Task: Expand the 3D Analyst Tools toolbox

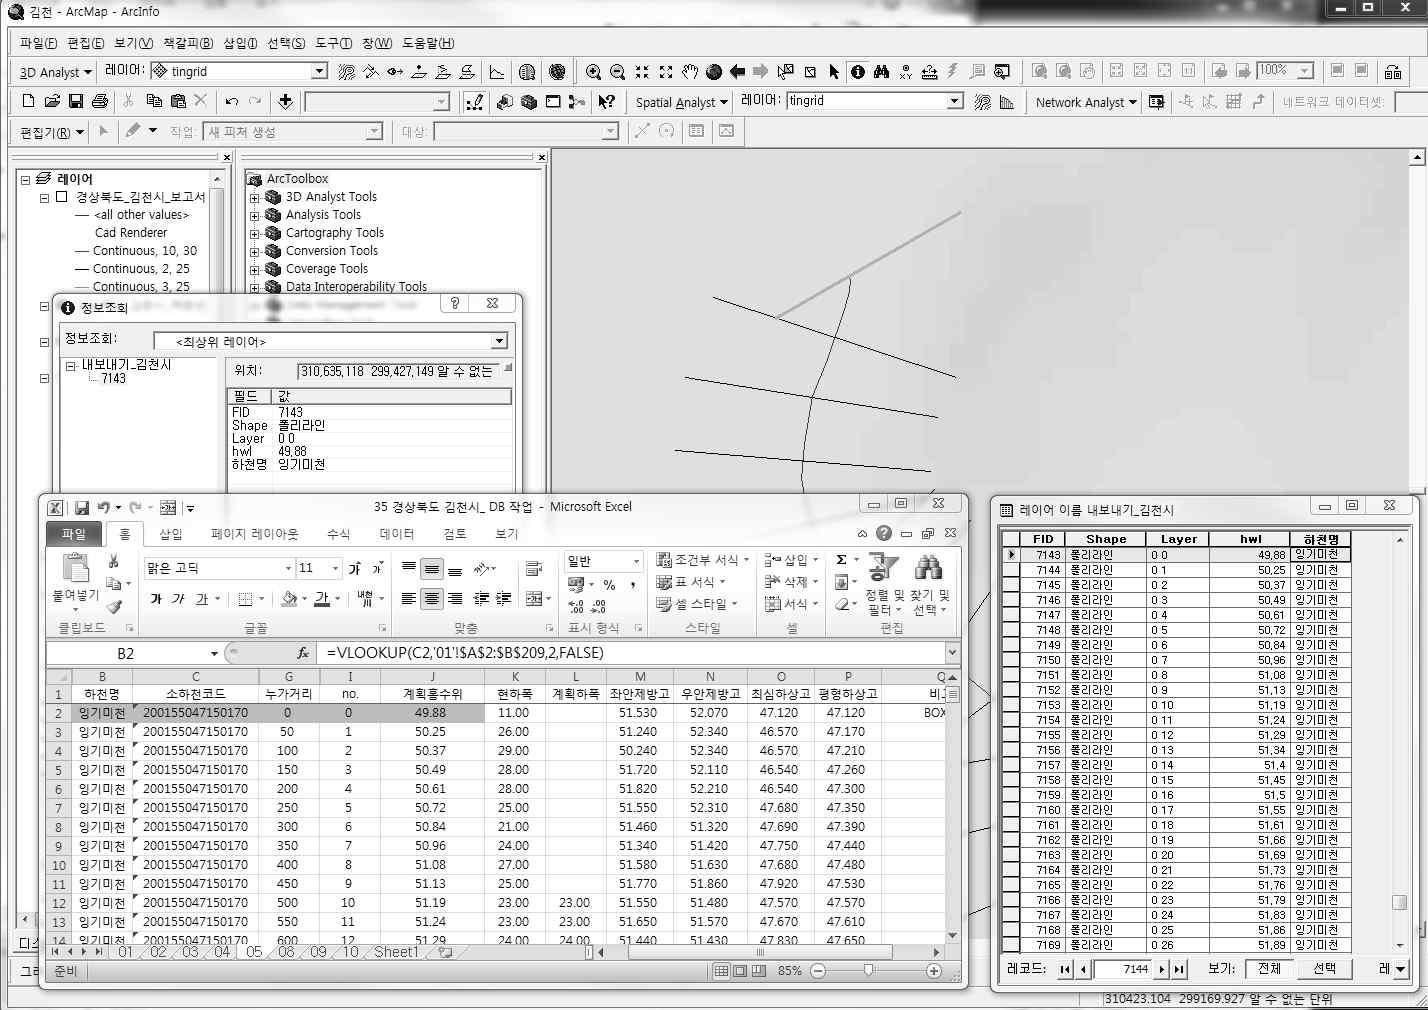Action: tap(254, 197)
